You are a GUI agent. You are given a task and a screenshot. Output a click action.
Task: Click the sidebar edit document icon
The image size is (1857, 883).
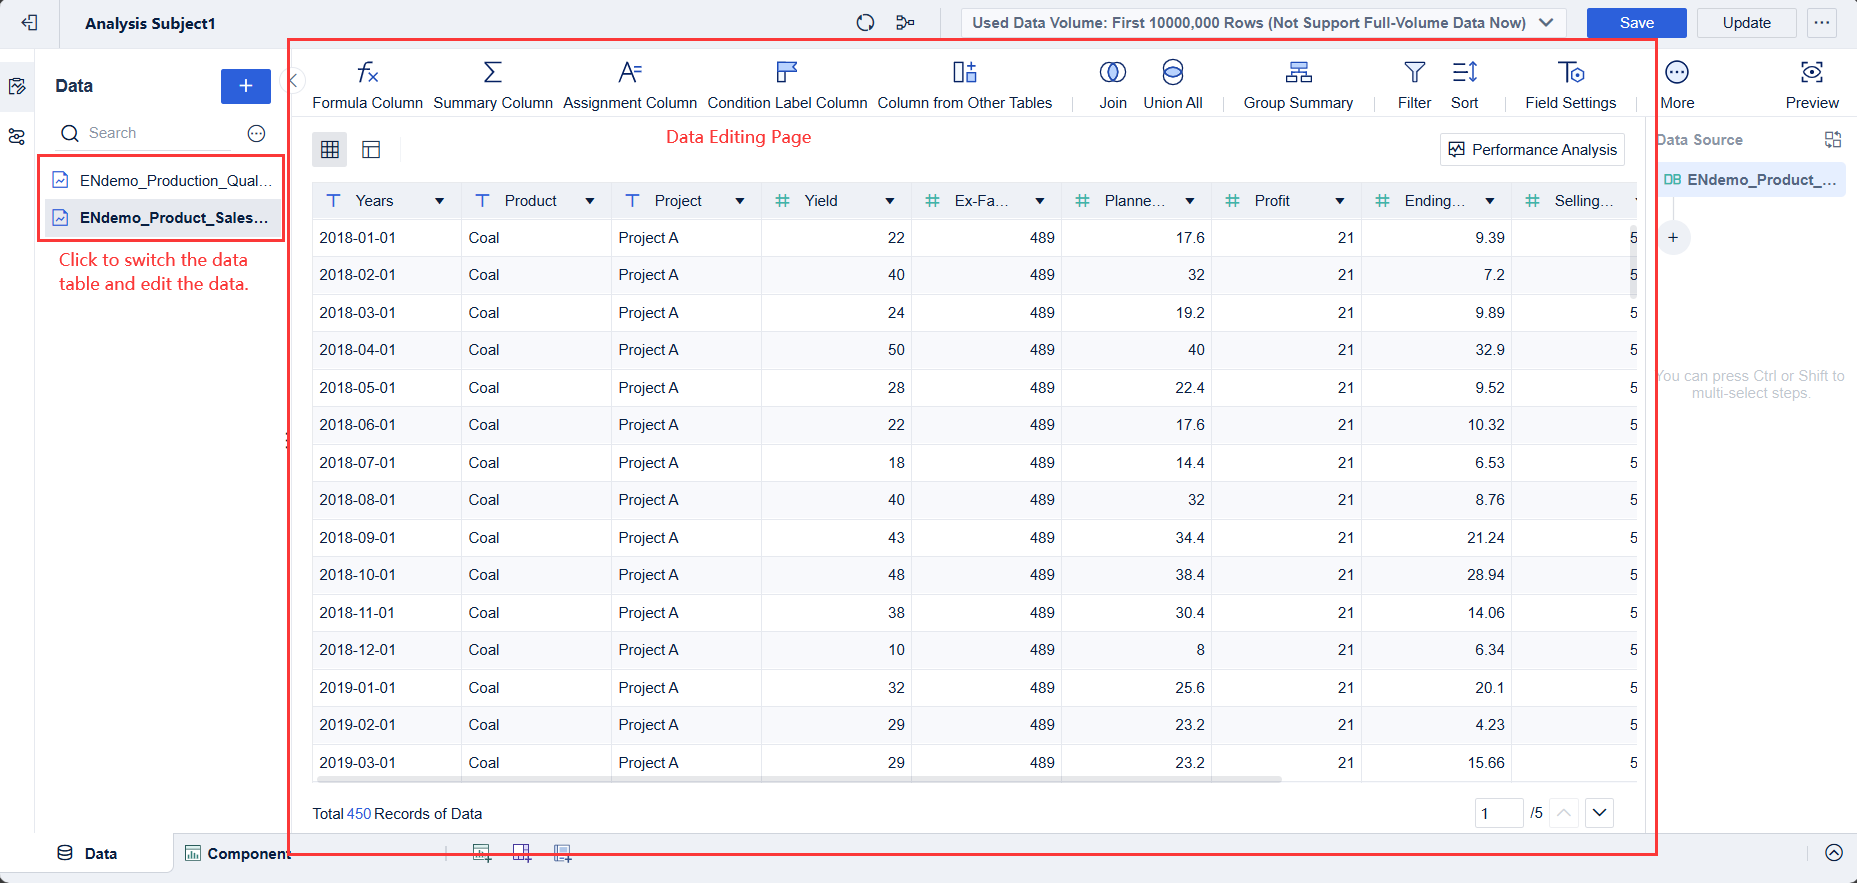[x=17, y=86]
